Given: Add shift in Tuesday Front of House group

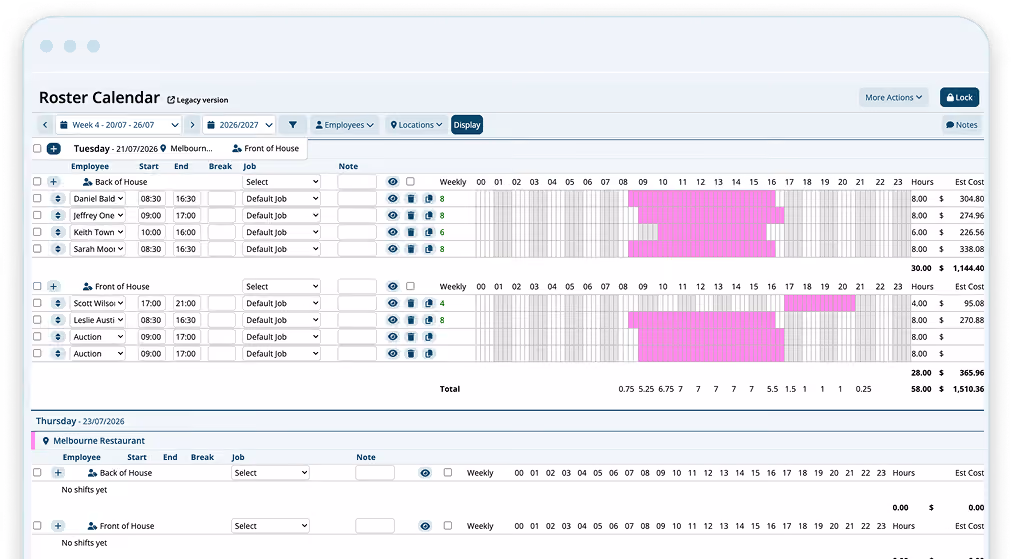Looking at the screenshot, I should (54, 286).
